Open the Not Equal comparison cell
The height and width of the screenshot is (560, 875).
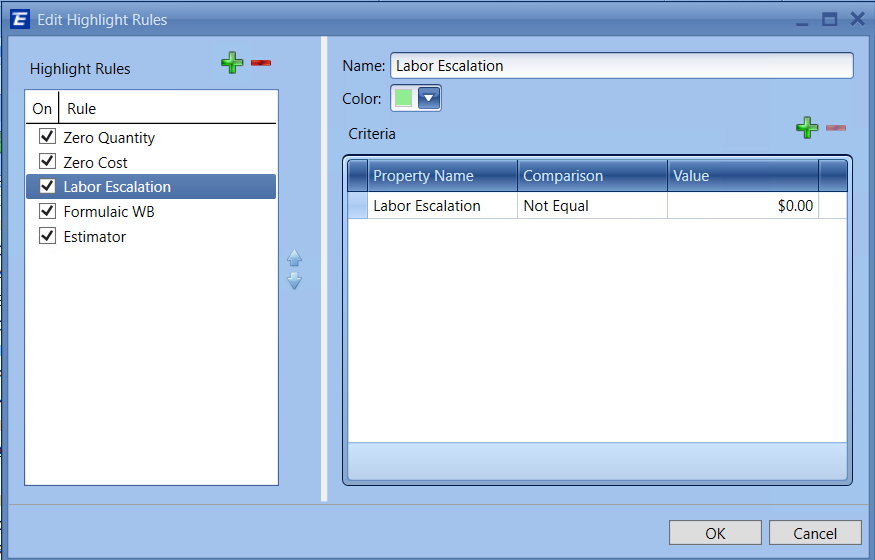(592, 206)
